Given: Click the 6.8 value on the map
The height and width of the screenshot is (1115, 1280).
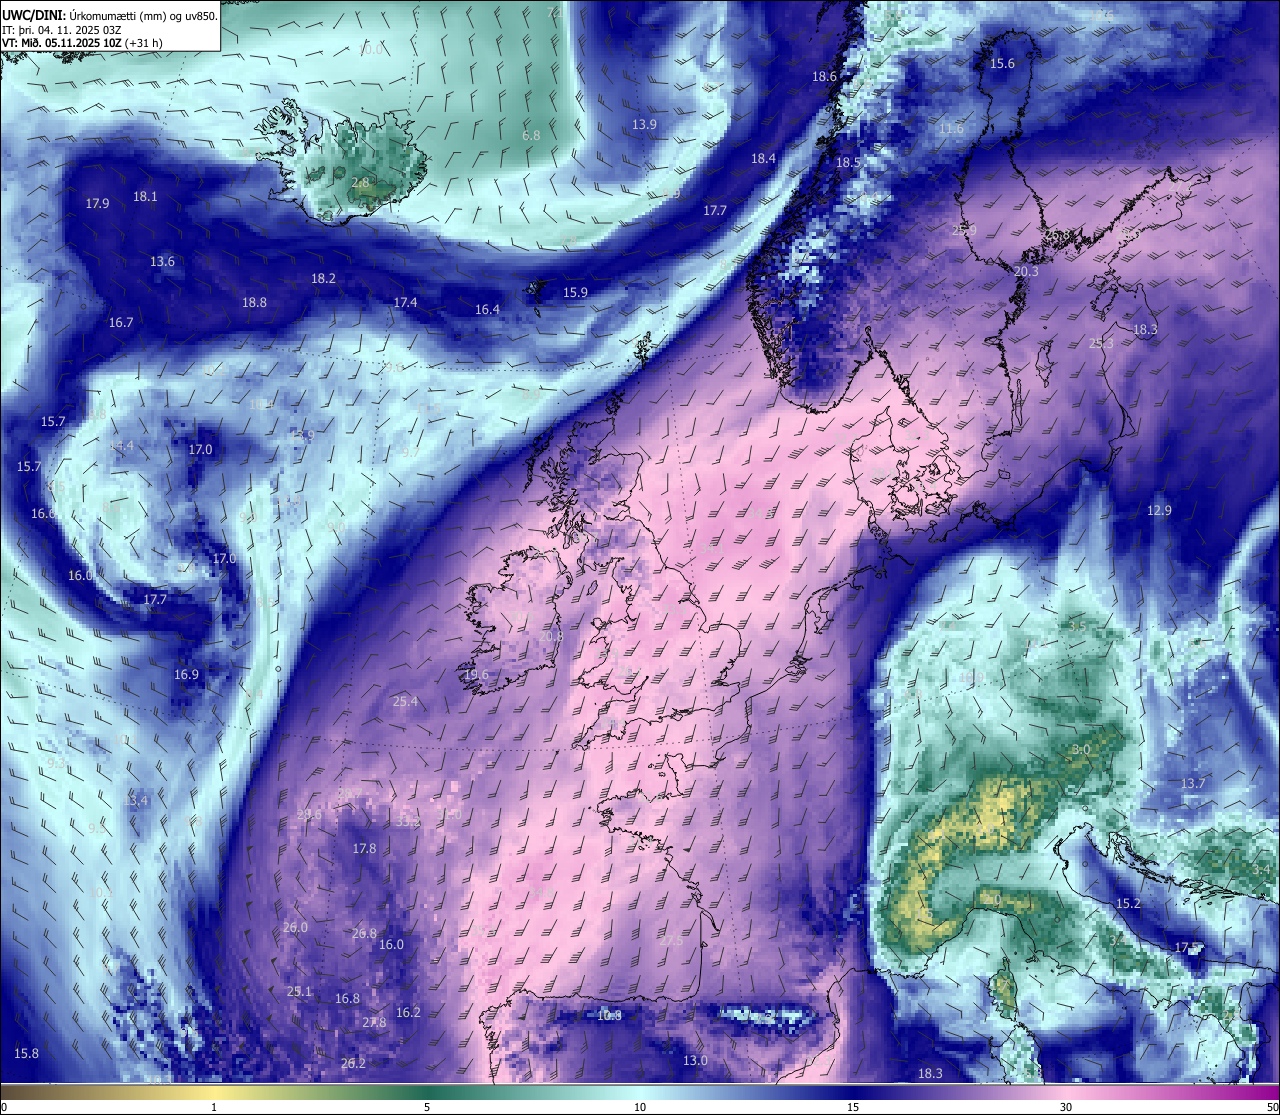Looking at the screenshot, I should click(x=531, y=136).
